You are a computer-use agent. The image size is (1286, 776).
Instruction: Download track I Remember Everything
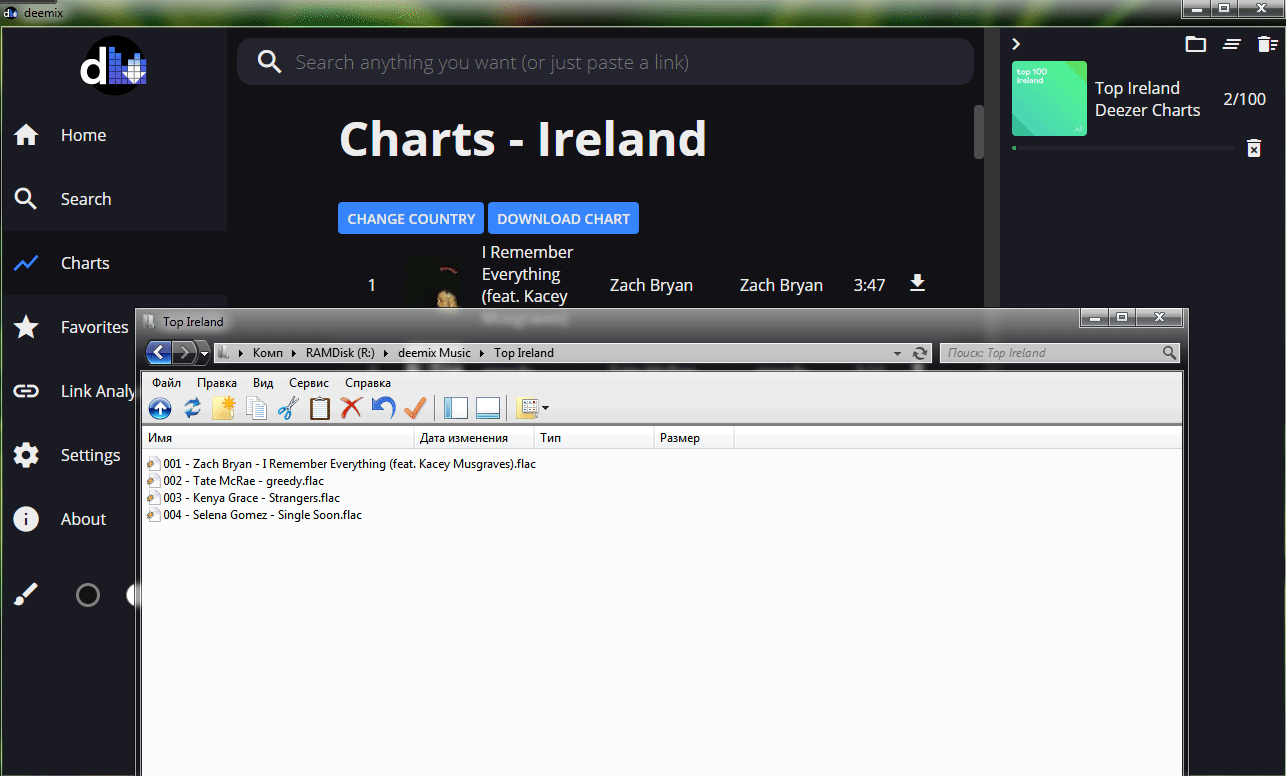918,284
